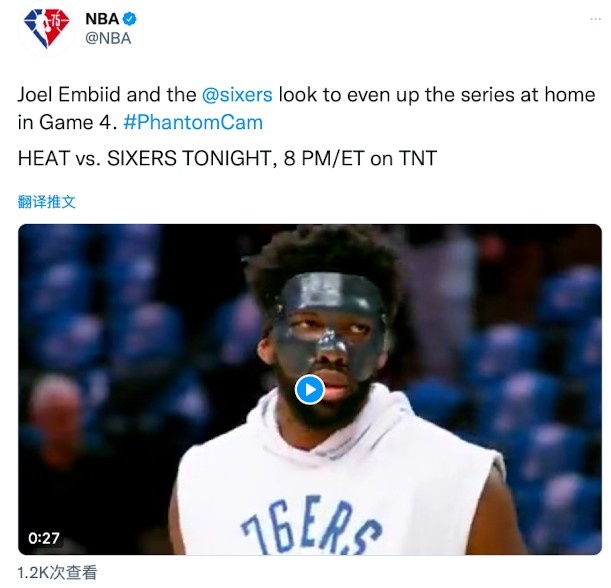Visit the @NBA handle below the name

[x=108, y=38]
